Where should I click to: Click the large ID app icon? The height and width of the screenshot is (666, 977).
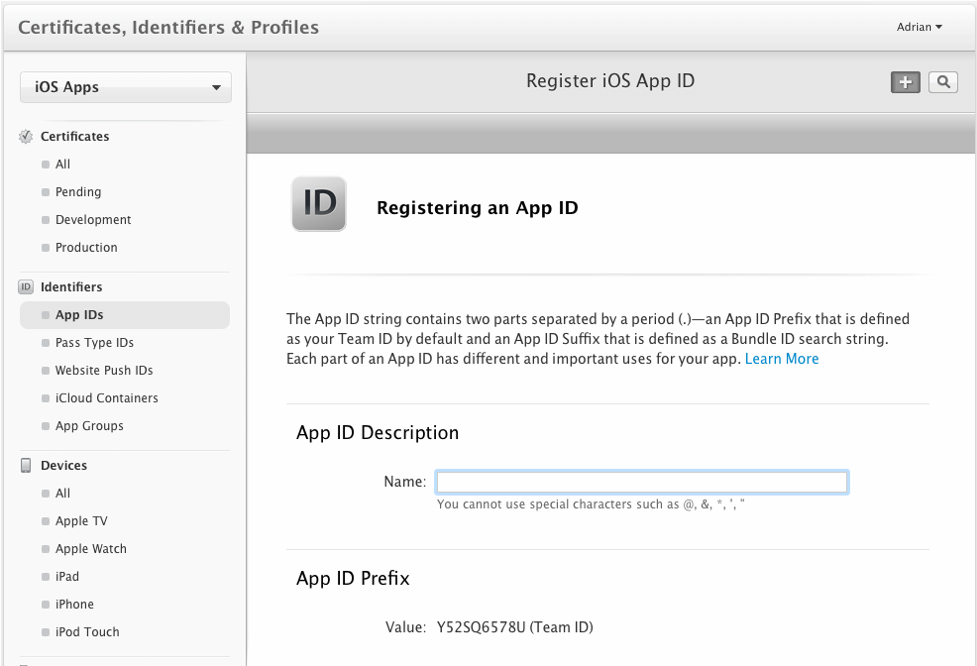coord(319,204)
